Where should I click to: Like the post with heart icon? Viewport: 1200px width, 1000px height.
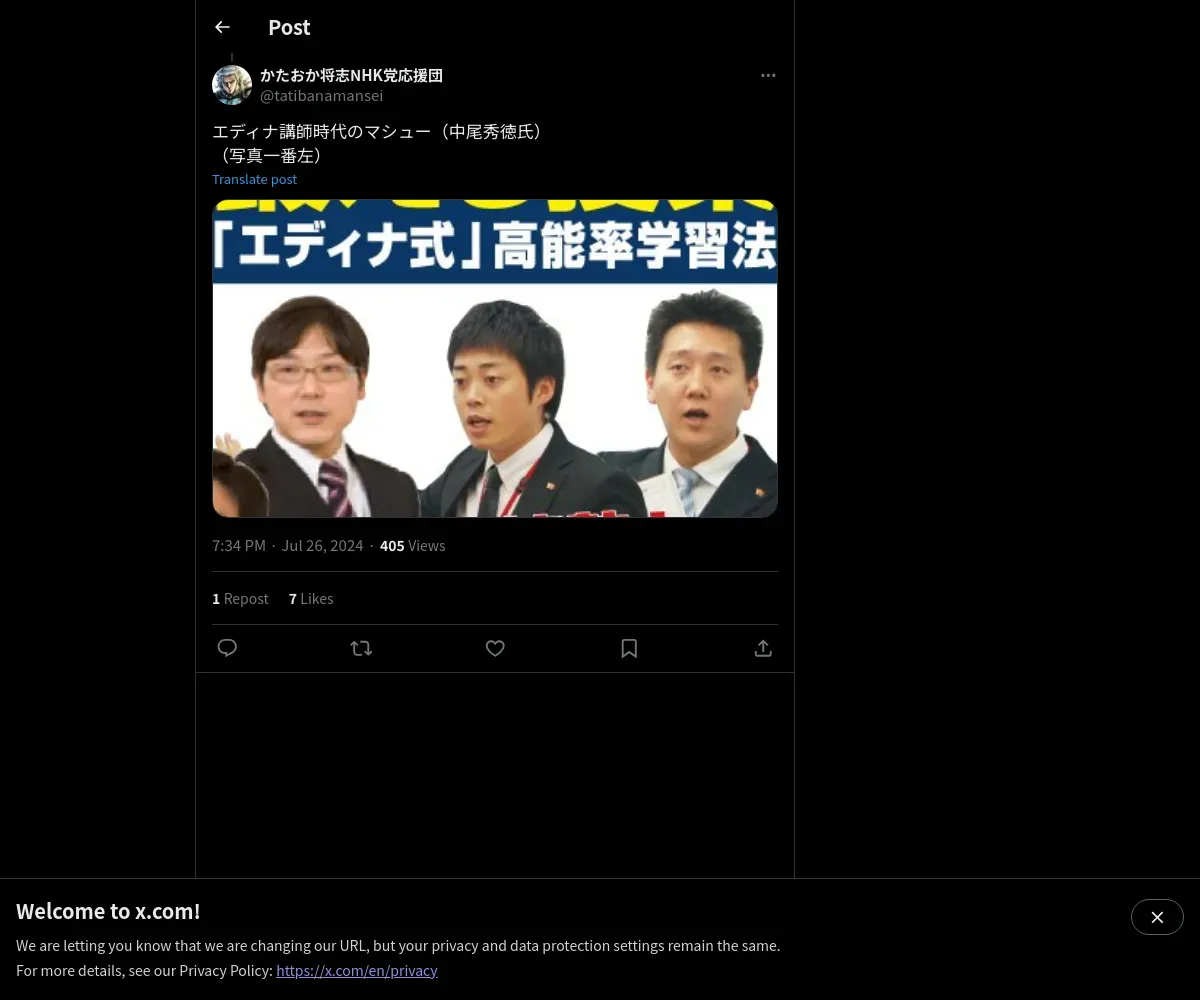[495, 648]
